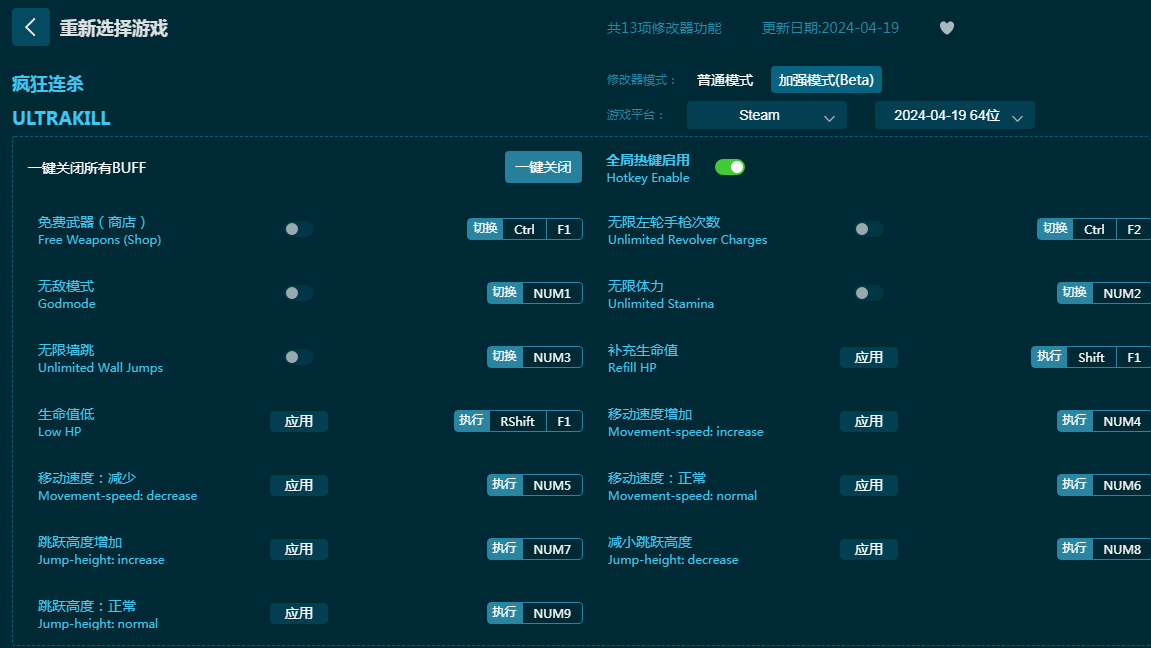Click the 一键关闭 button
Image resolution: width=1151 pixels, height=648 pixels.
pos(543,167)
